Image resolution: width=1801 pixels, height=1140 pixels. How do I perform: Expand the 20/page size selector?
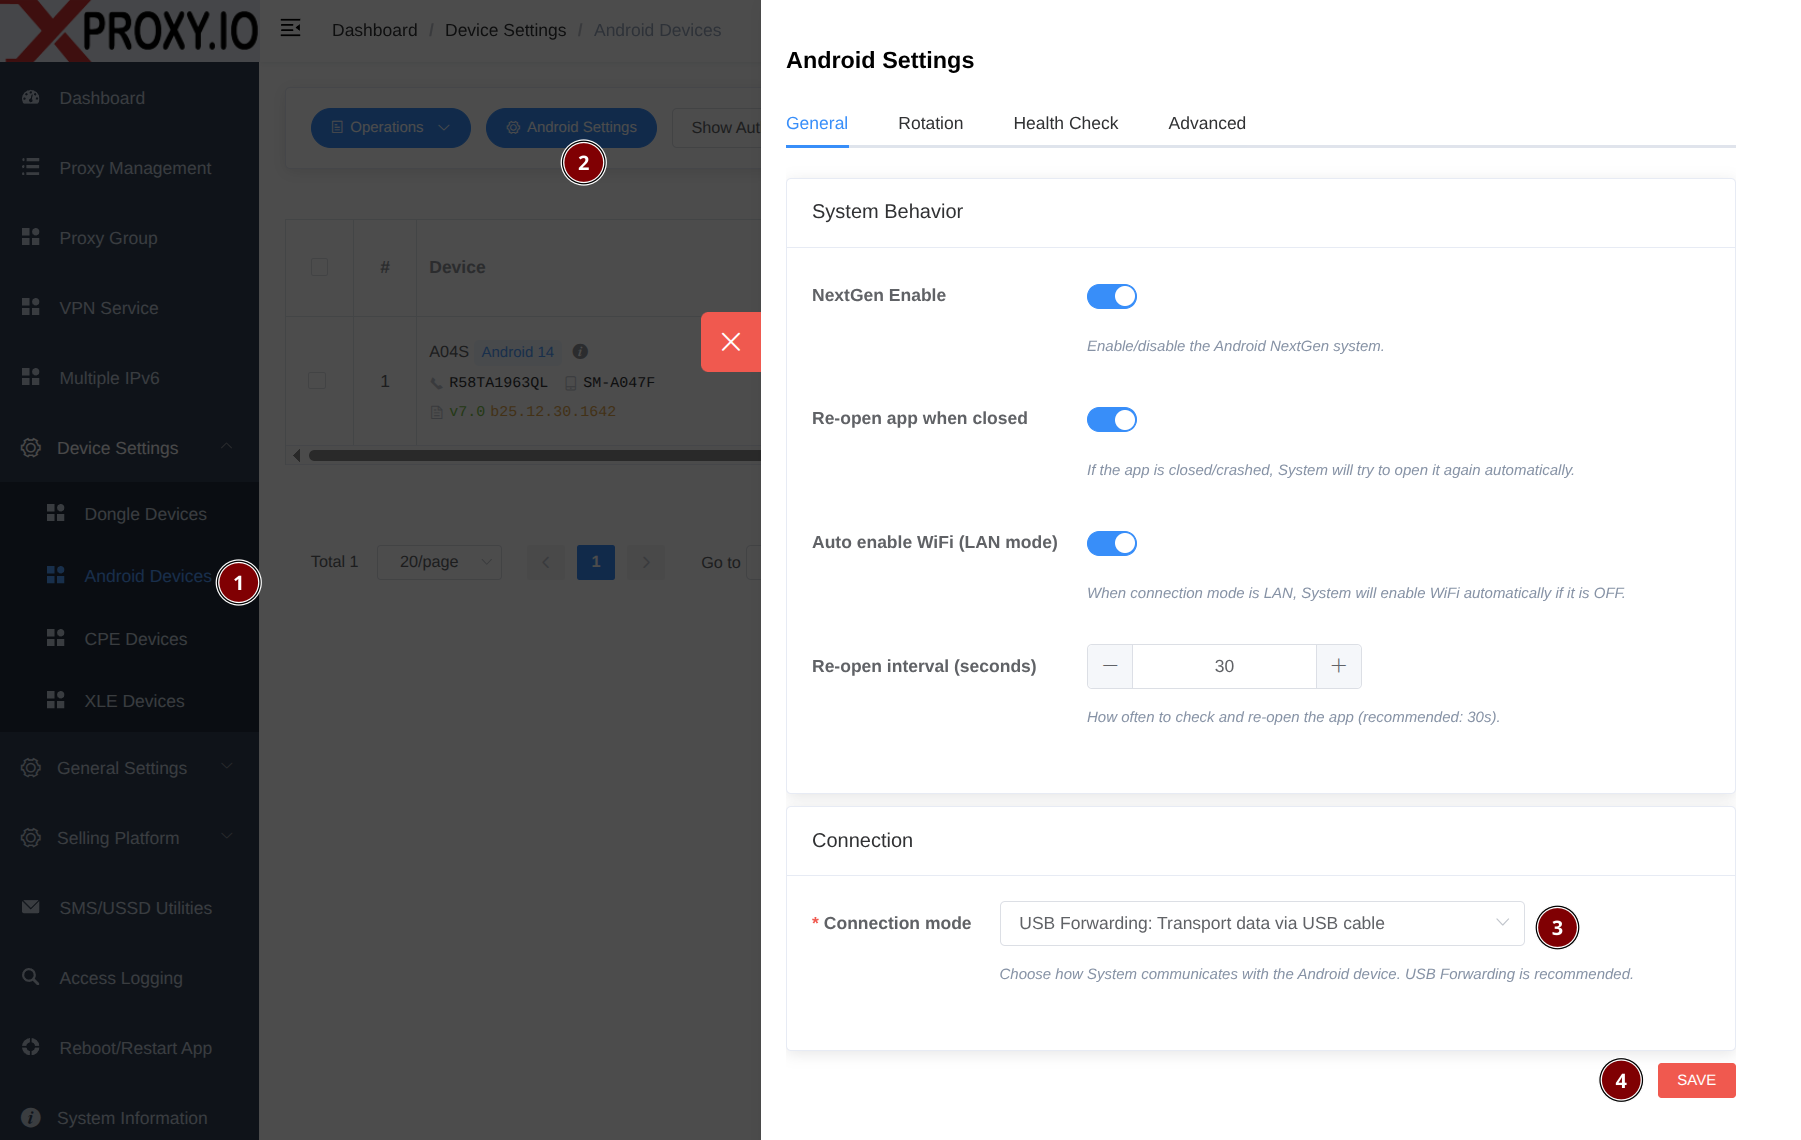tap(439, 562)
